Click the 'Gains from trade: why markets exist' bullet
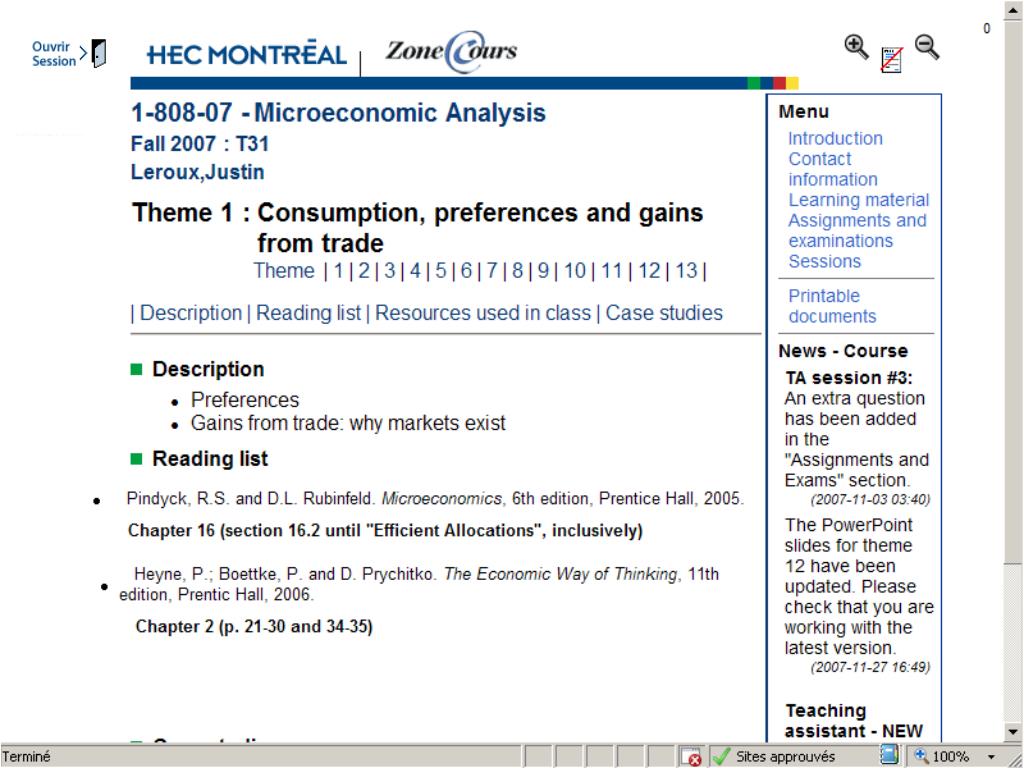The width and height of the screenshot is (1024, 768). pyautogui.click(x=348, y=423)
